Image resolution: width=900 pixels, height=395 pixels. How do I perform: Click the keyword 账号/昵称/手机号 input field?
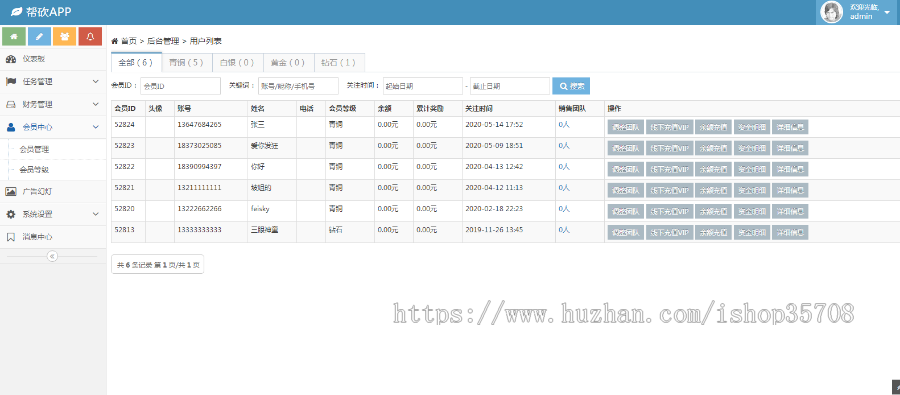298,86
